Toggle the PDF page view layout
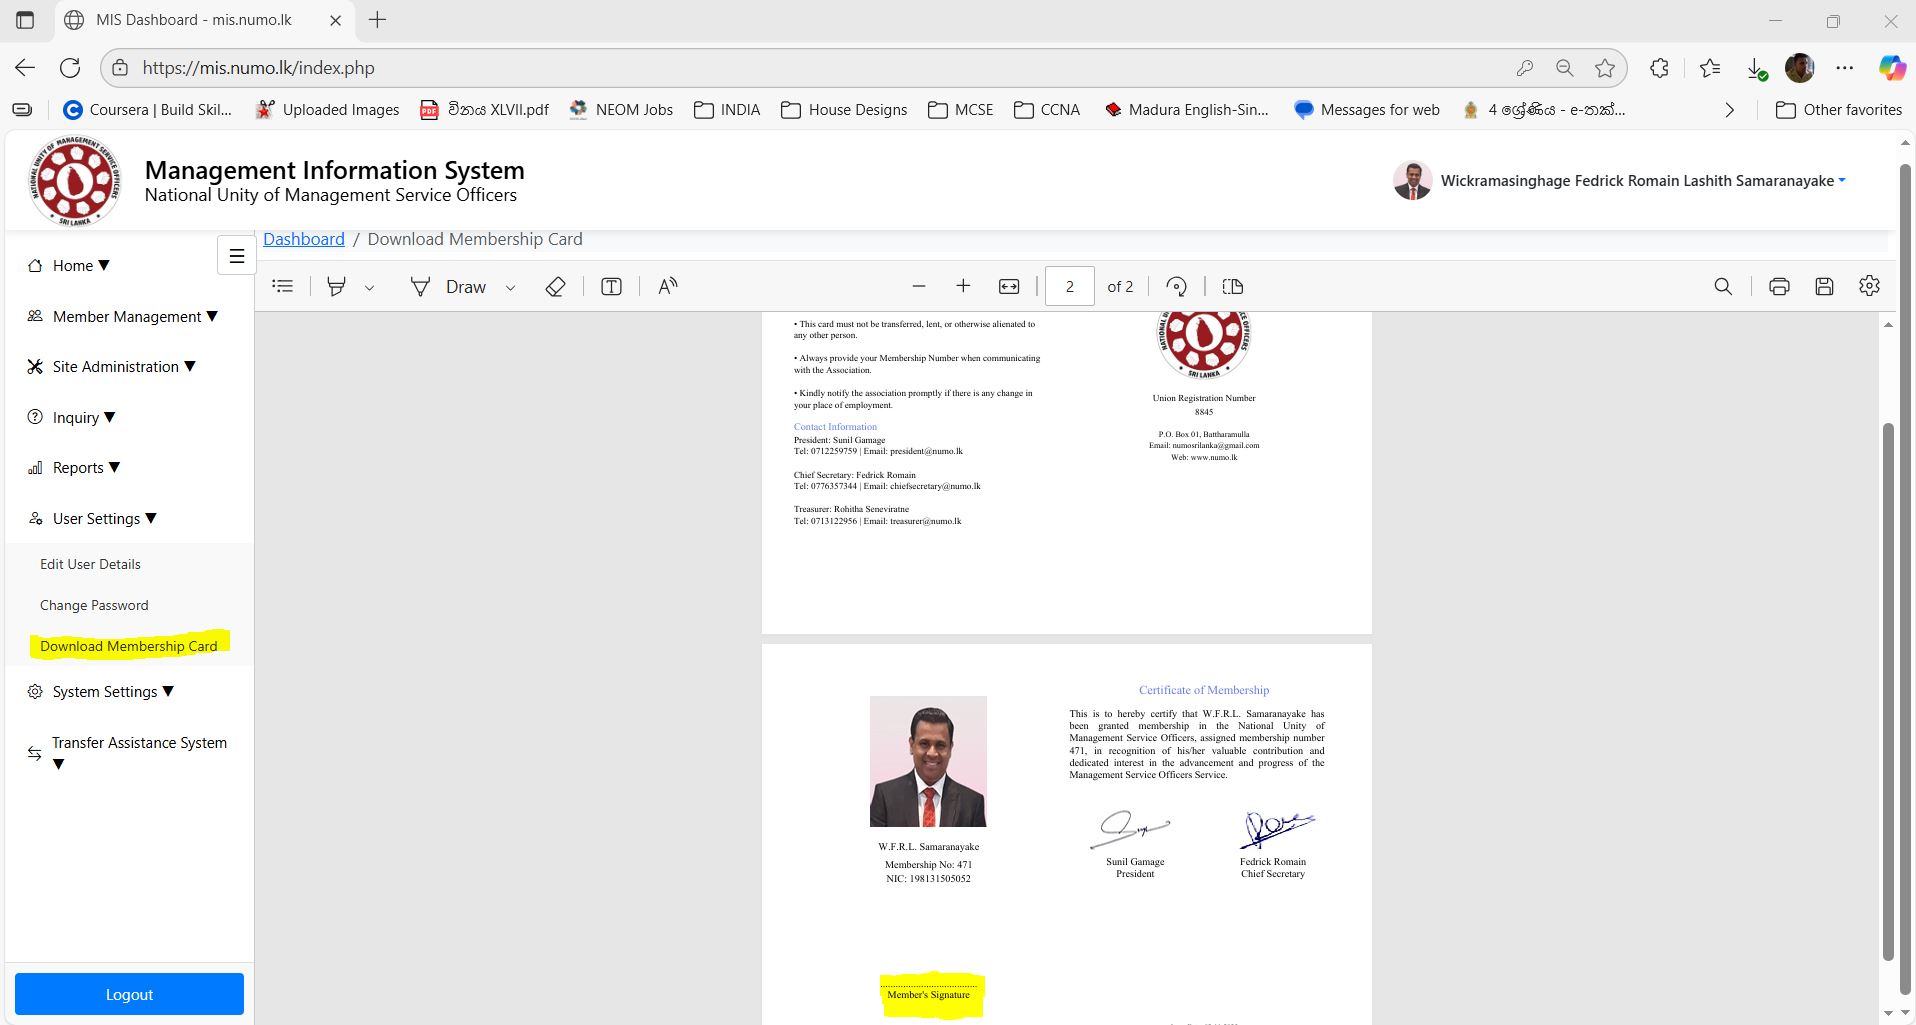Image resolution: width=1916 pixels, height=1025 pixels. click(1232, 287)
